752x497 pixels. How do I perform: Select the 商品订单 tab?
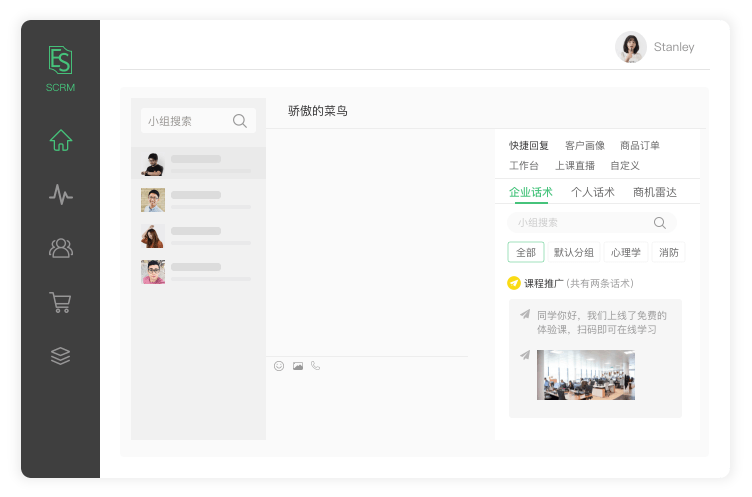click(x=640, y=145)
